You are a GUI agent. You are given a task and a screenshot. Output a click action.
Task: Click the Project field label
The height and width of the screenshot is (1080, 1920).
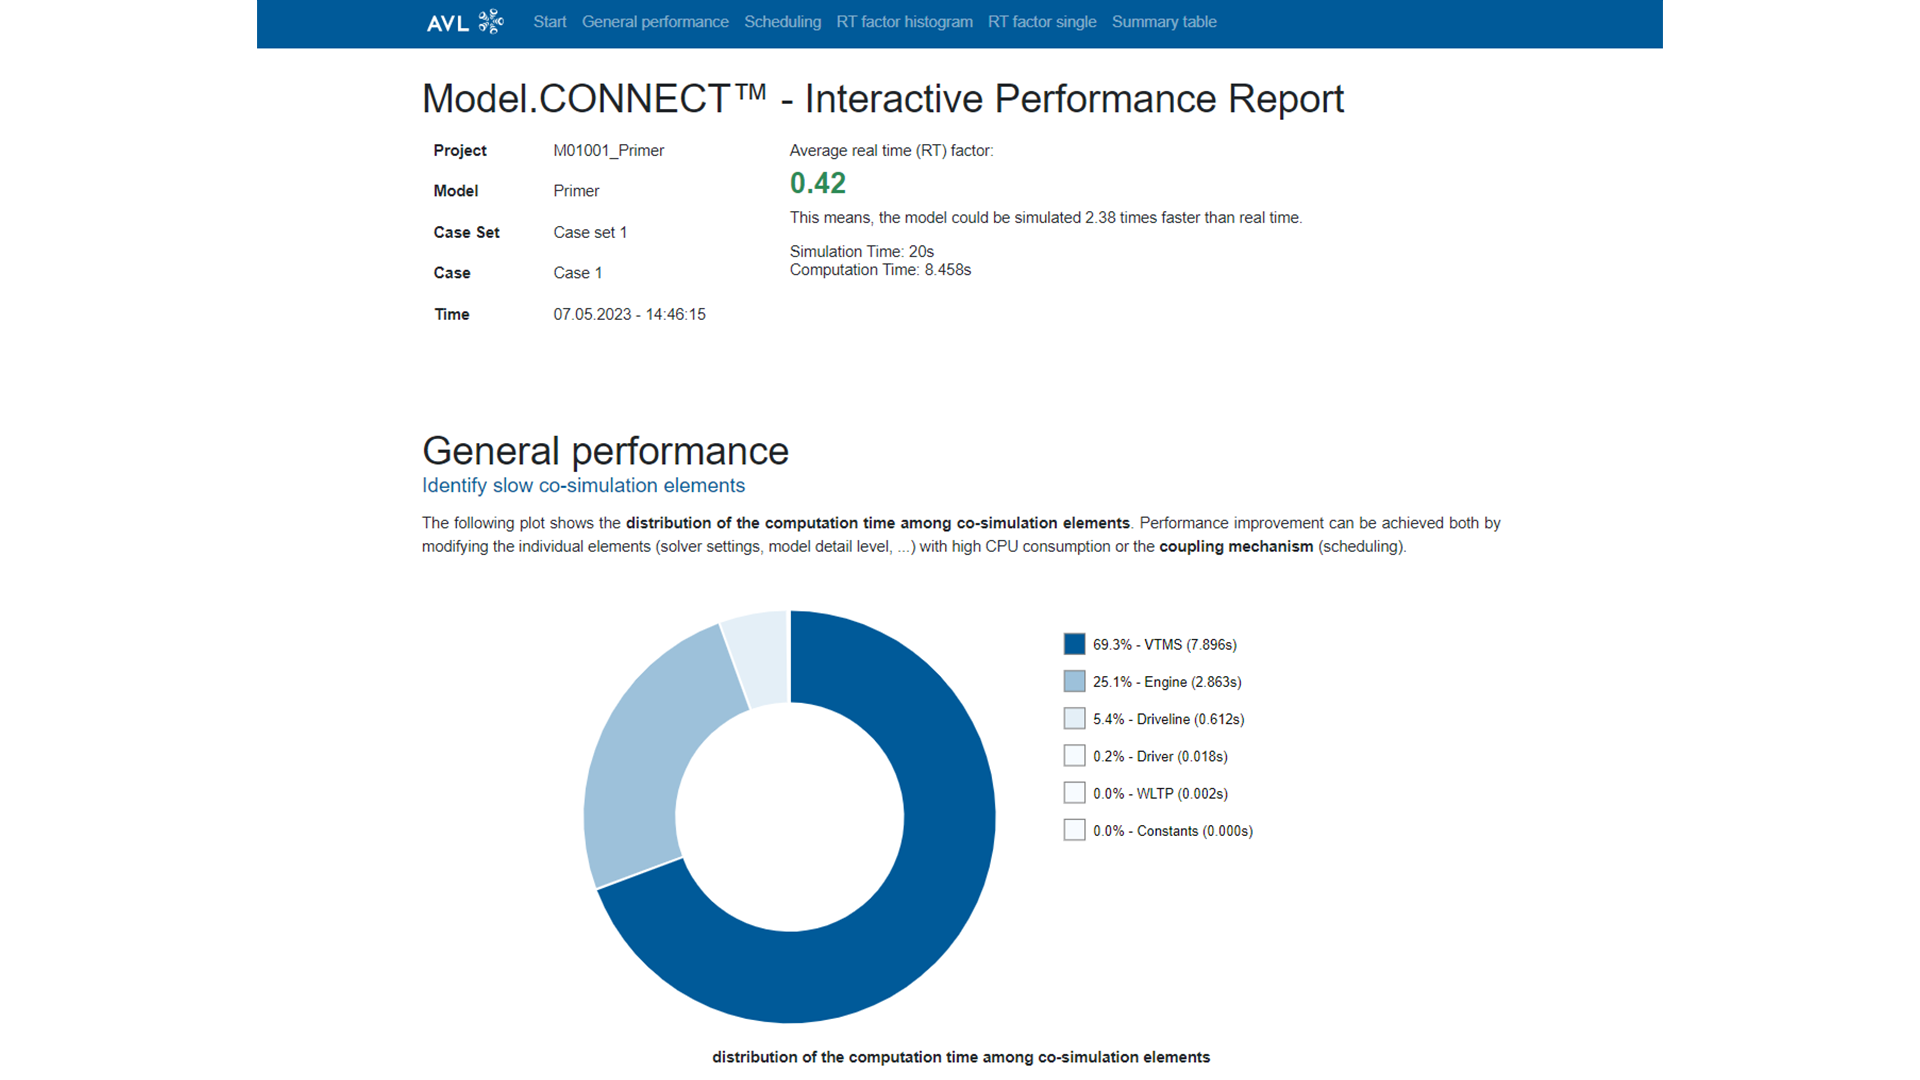point(460,150)
